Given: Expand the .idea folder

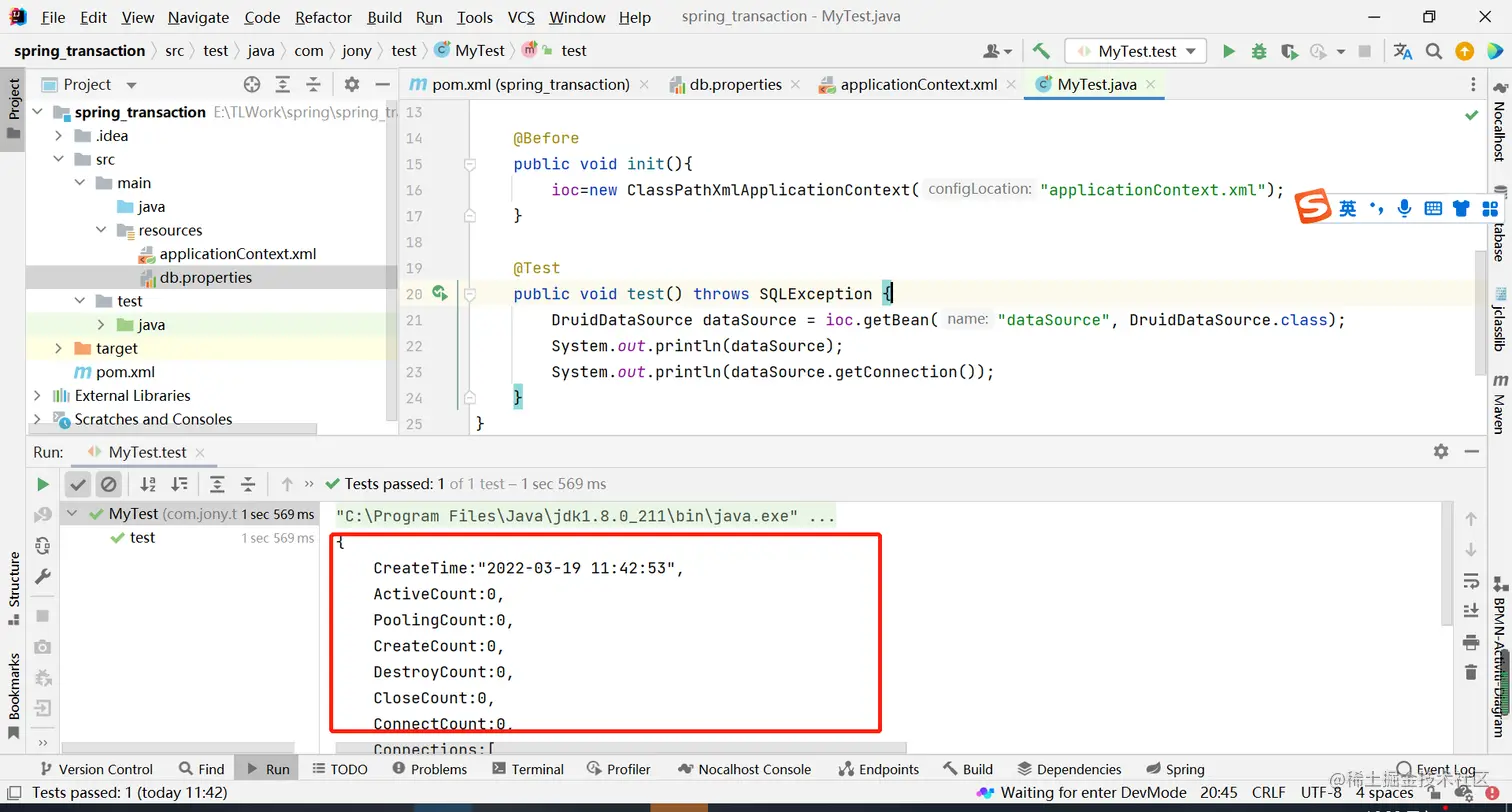Looking at the screenshot, I should pyautogui.click(x=59, y=136).
